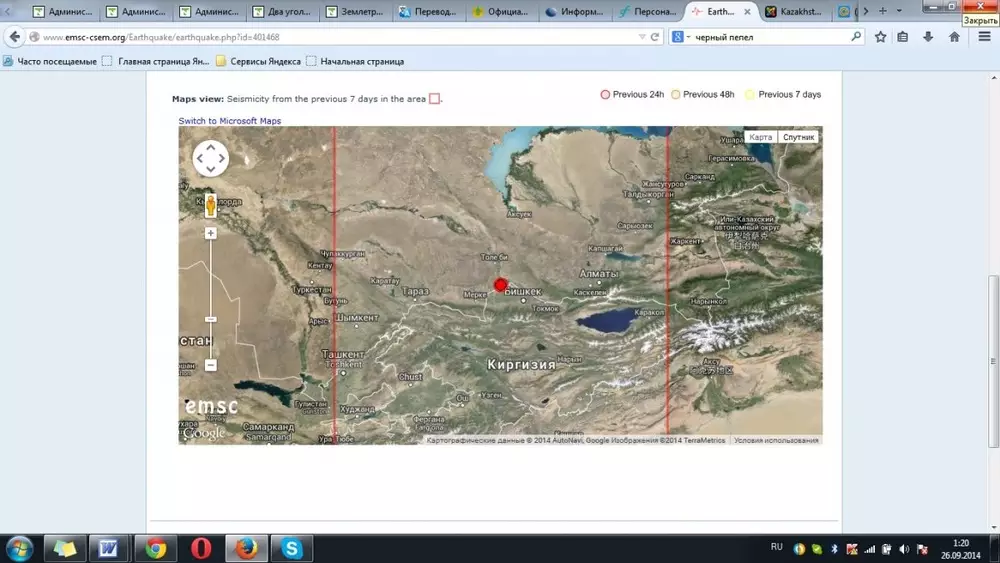Click the red earthquake marker near Bishkek

(501, 285)
